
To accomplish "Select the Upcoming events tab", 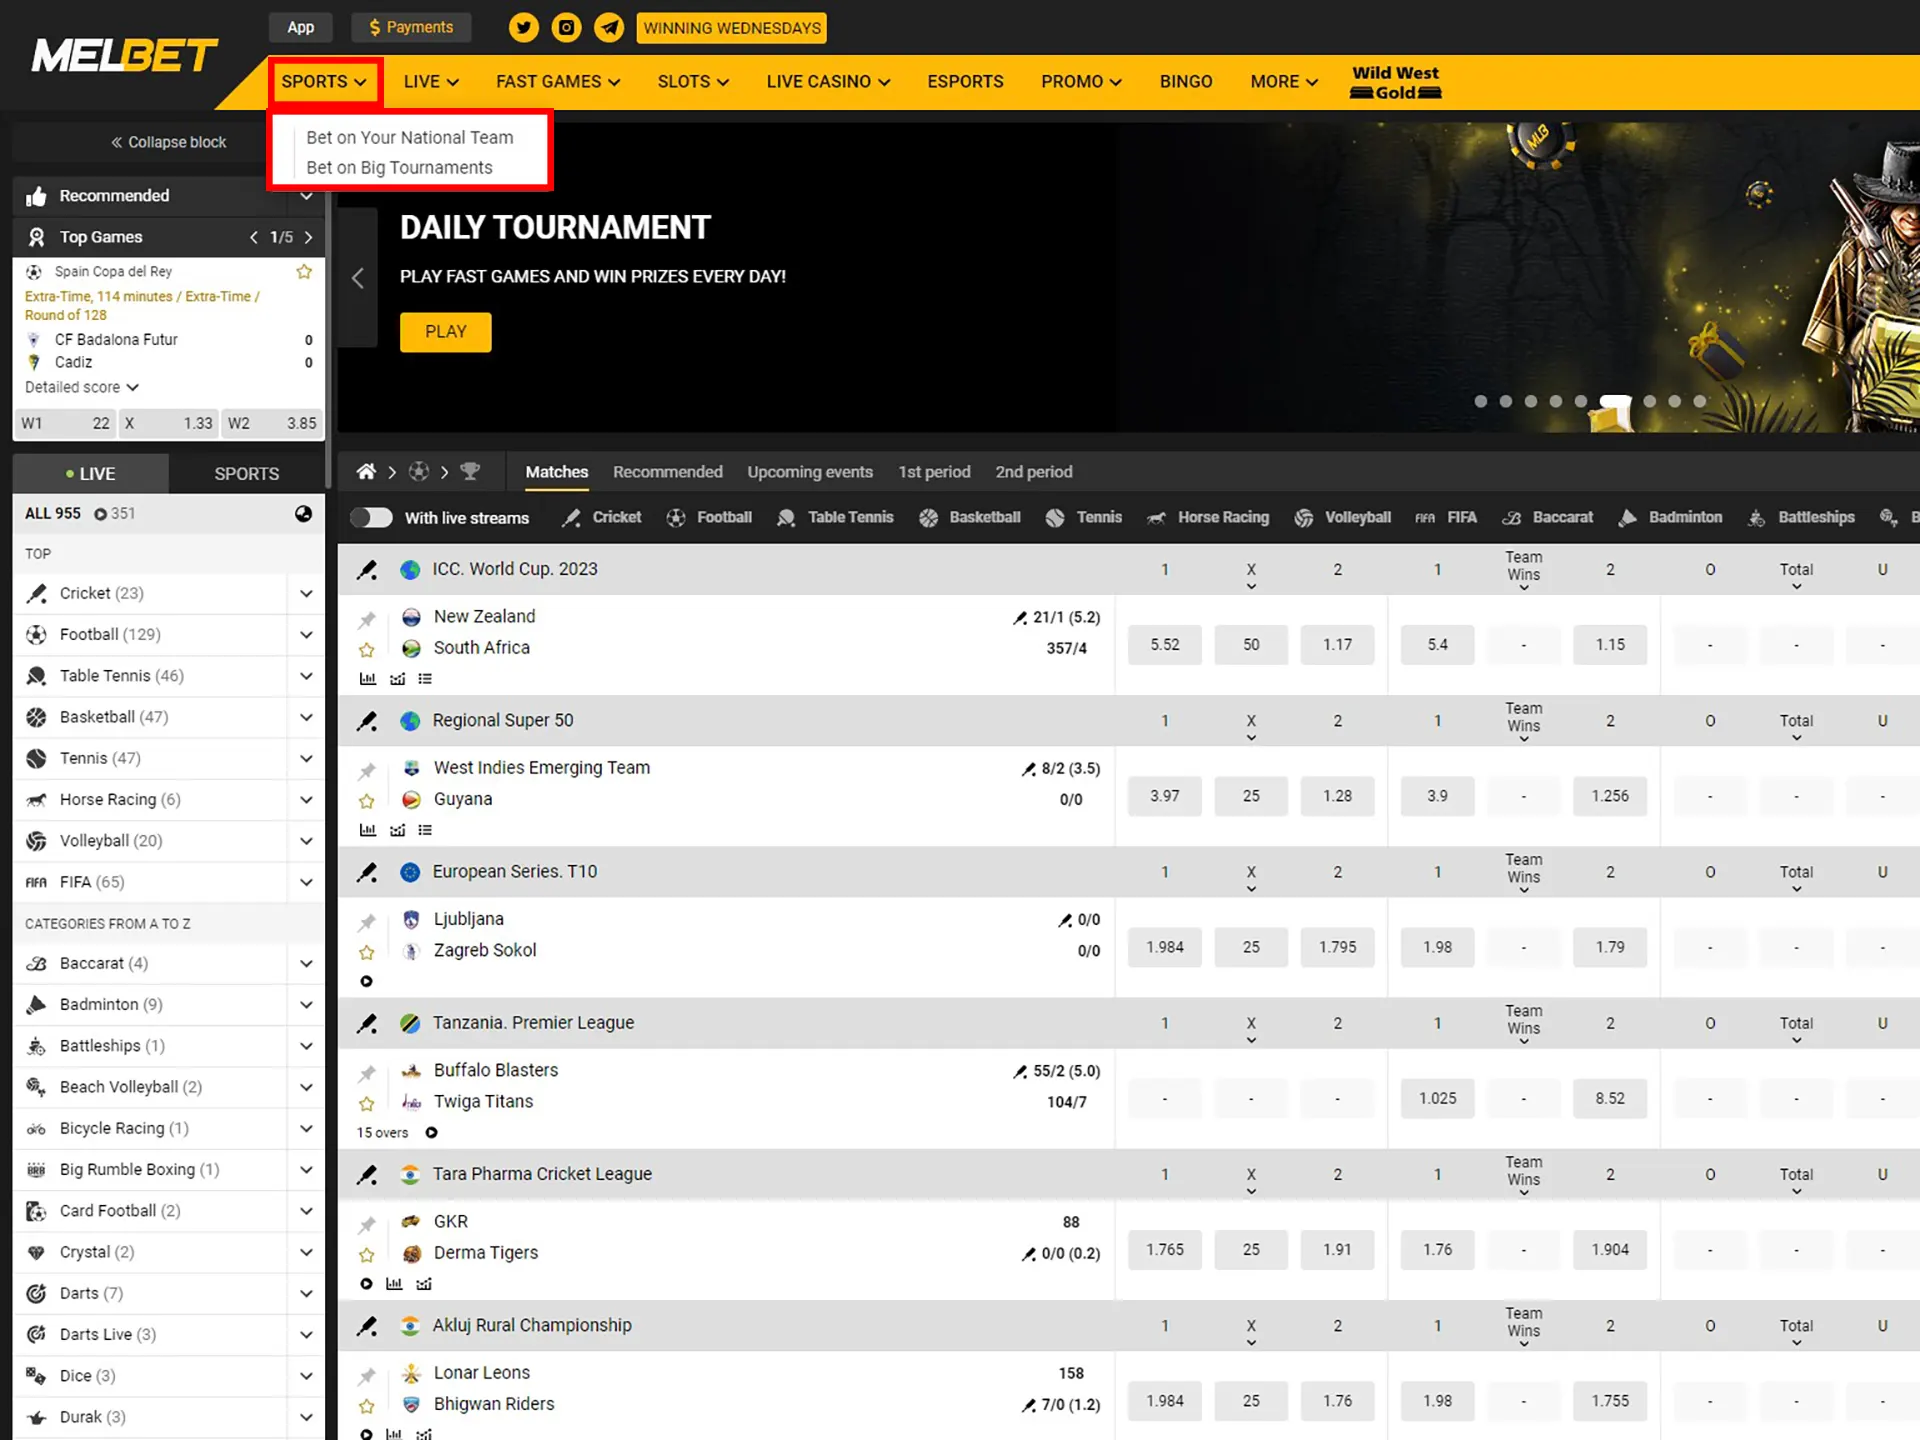I will 809,470.
